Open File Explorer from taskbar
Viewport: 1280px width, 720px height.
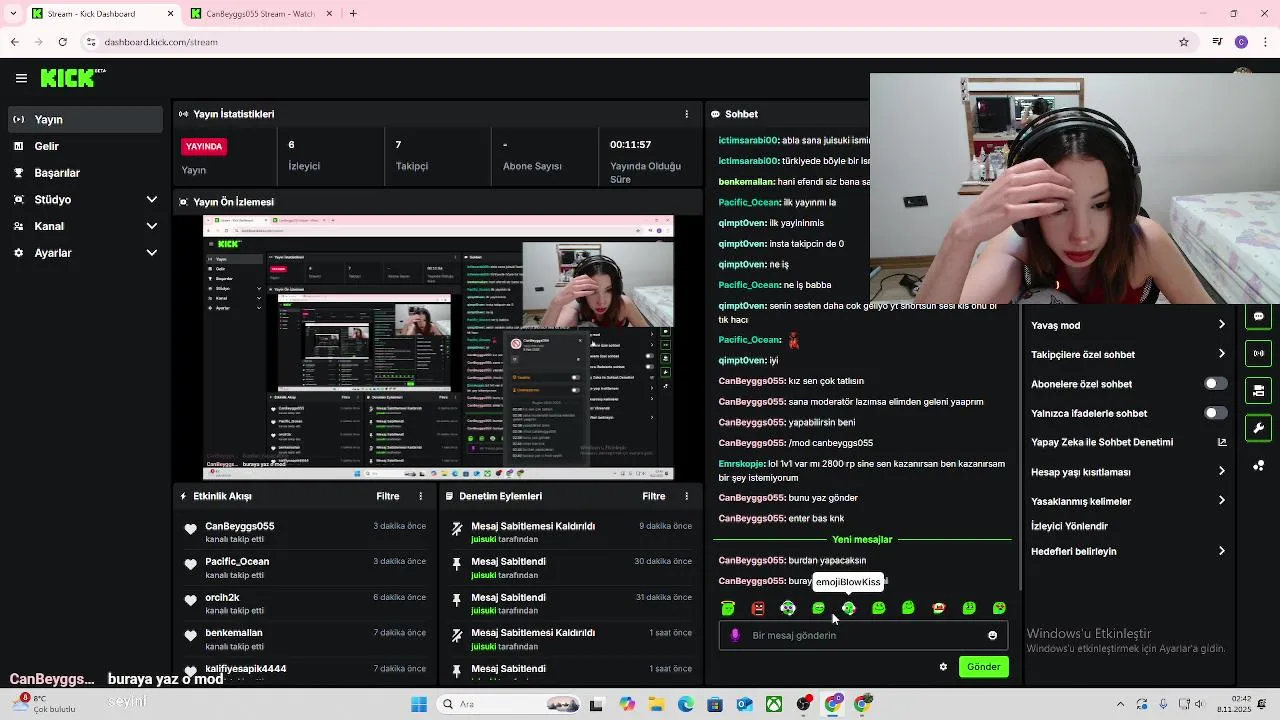click(x=657, y=704)
